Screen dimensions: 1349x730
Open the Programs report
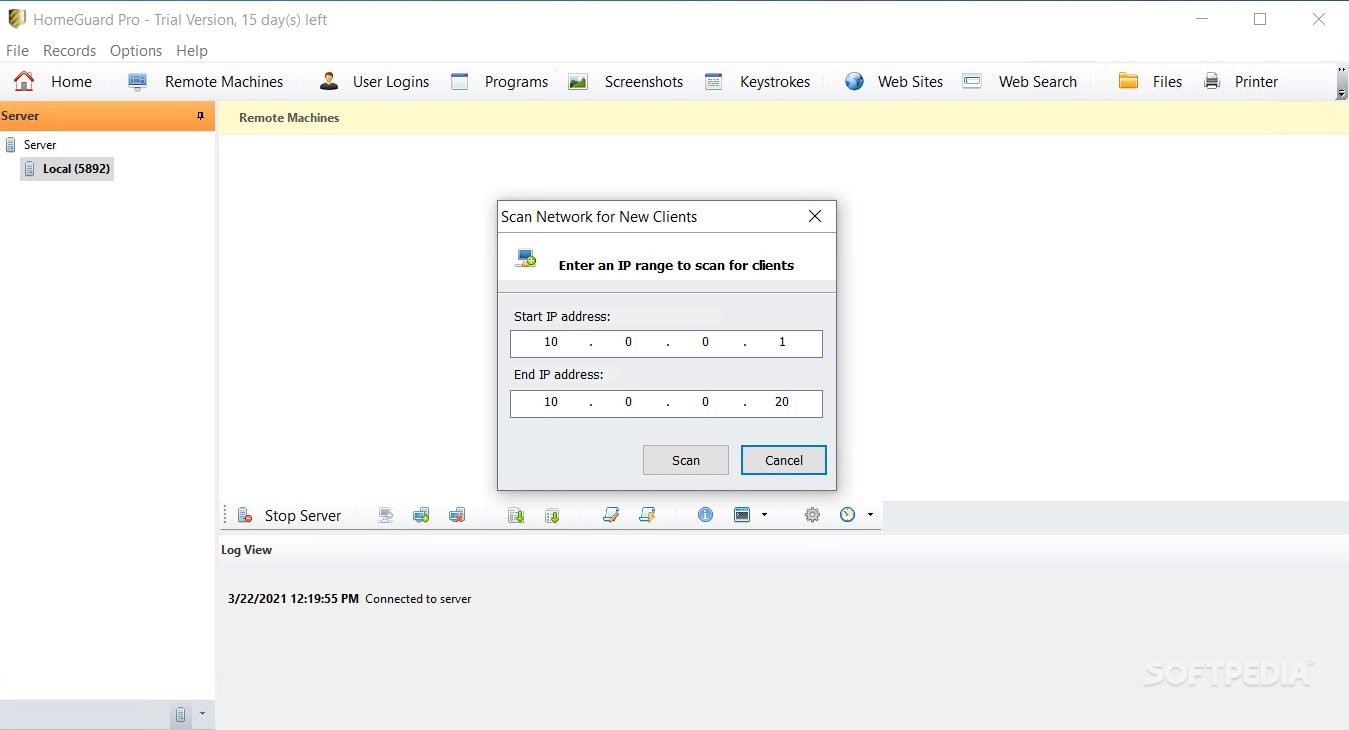coord(499,82)
